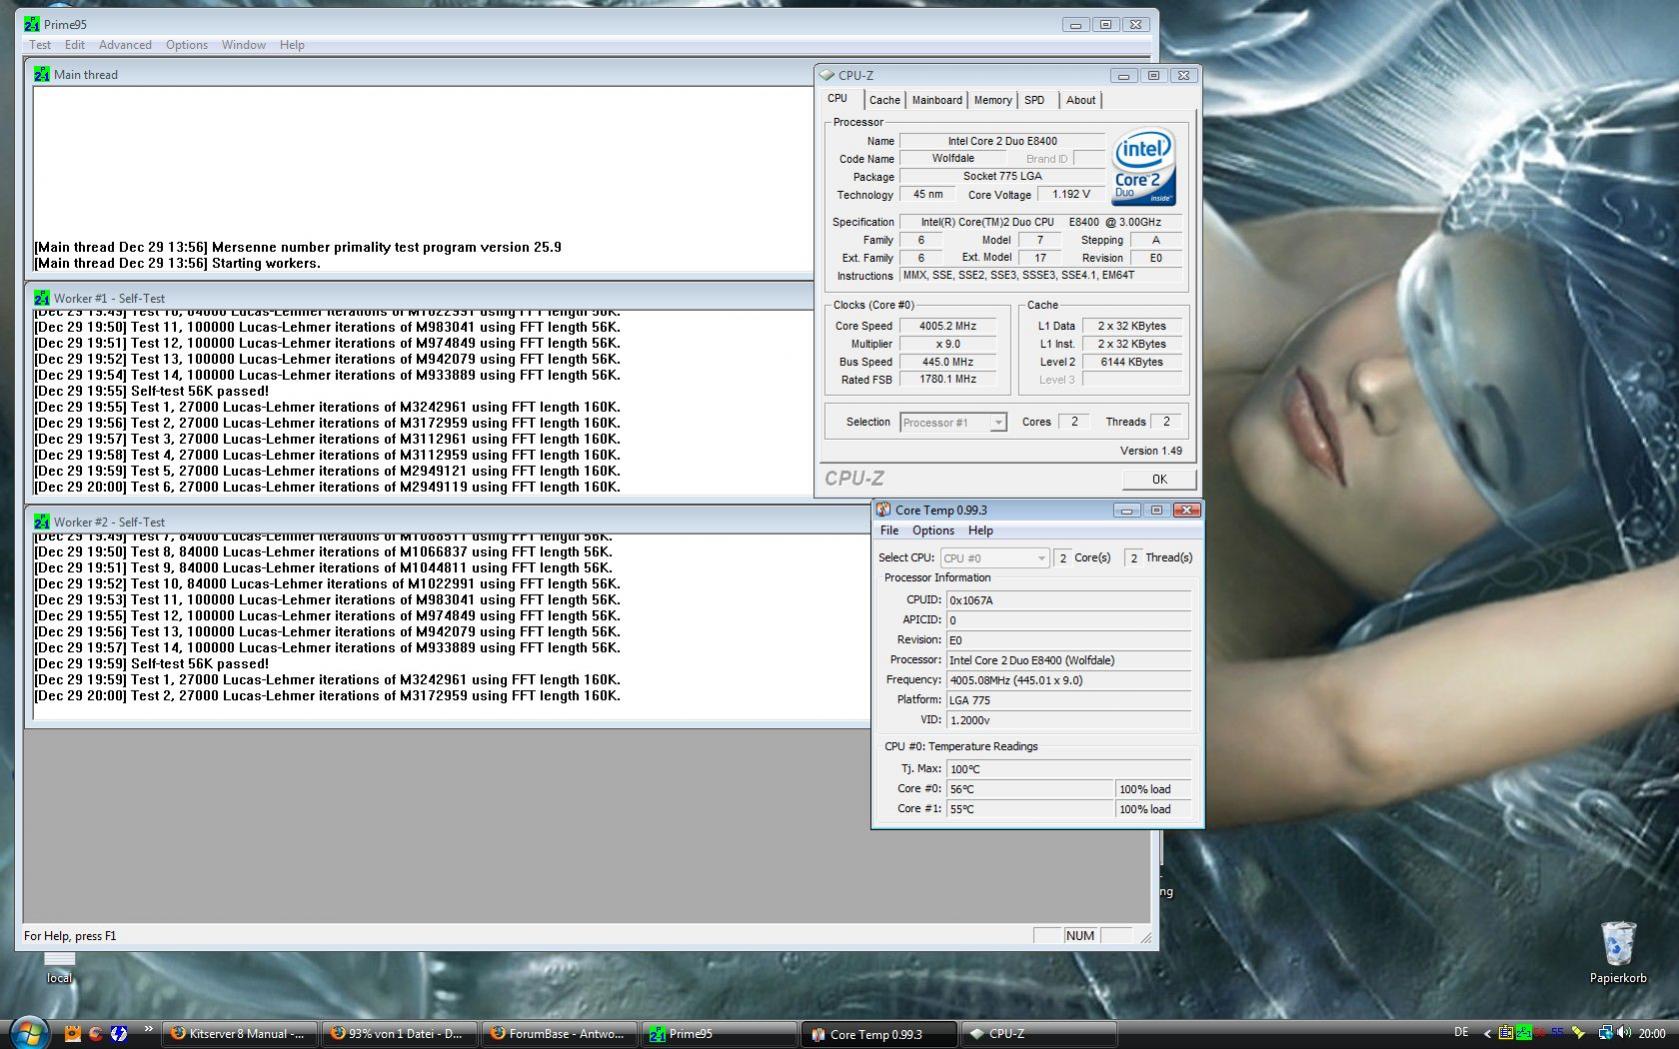Screen dimensions: 1679x1049
Task: Click the Core #1 temperature reading 55°C
Action: click(x=1030, y=810)
